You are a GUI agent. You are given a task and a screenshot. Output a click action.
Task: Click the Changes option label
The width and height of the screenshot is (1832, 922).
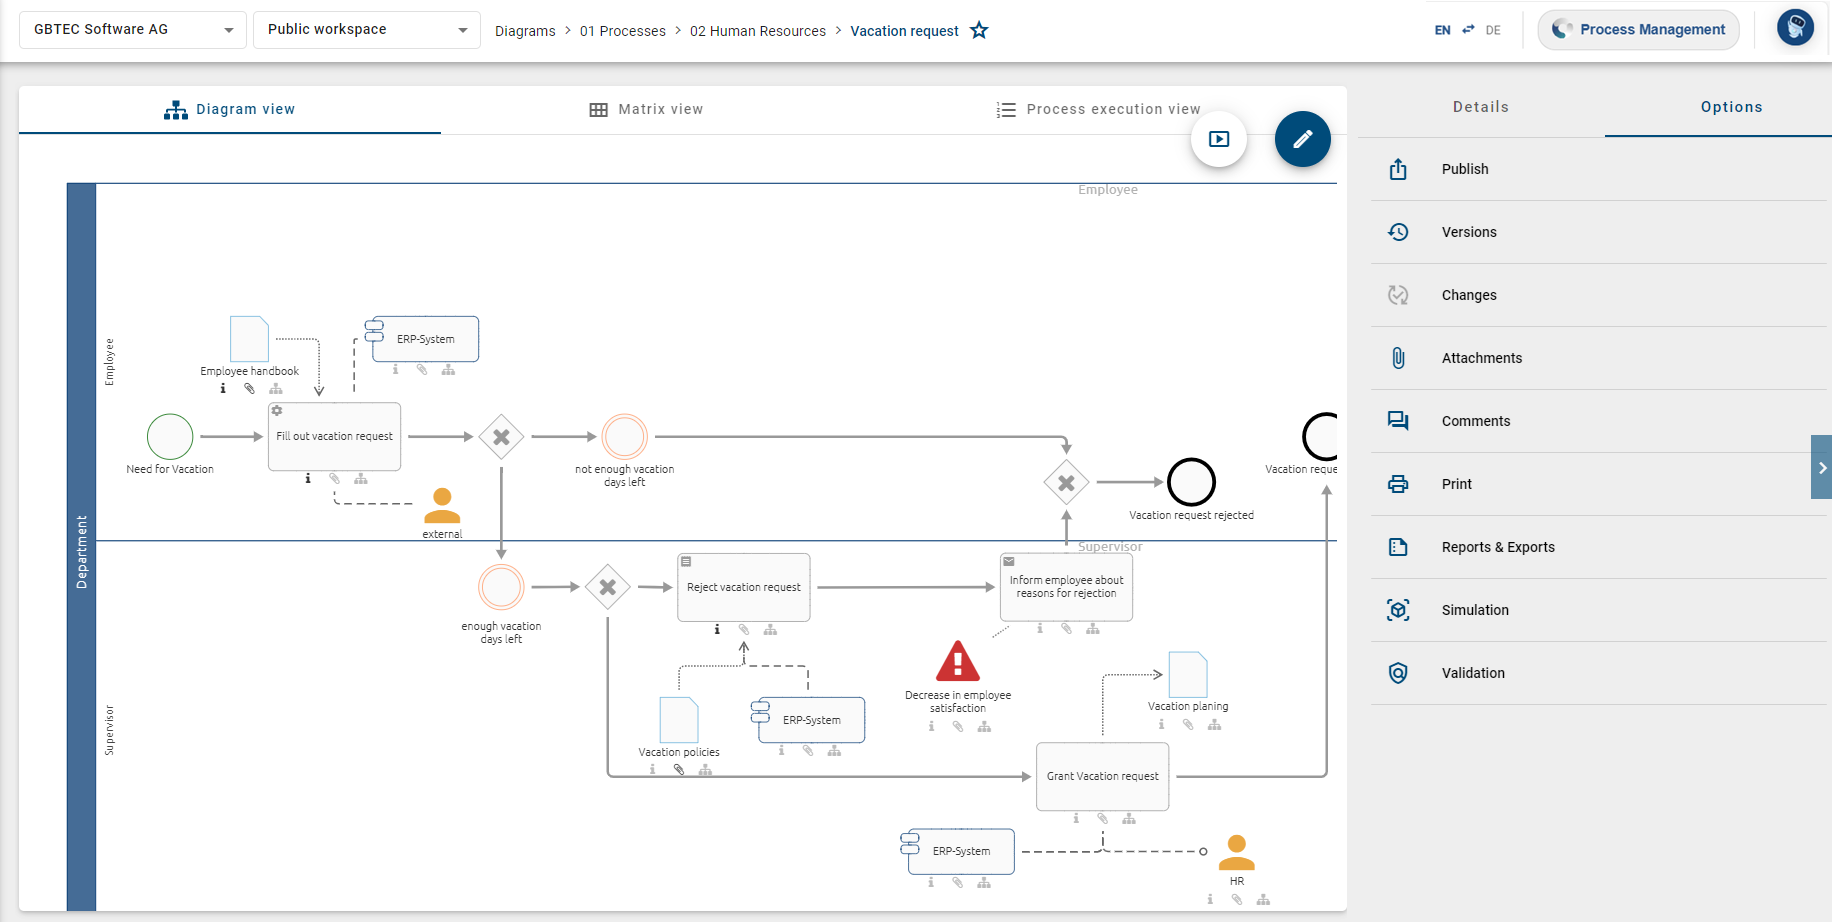point(1469,295)
